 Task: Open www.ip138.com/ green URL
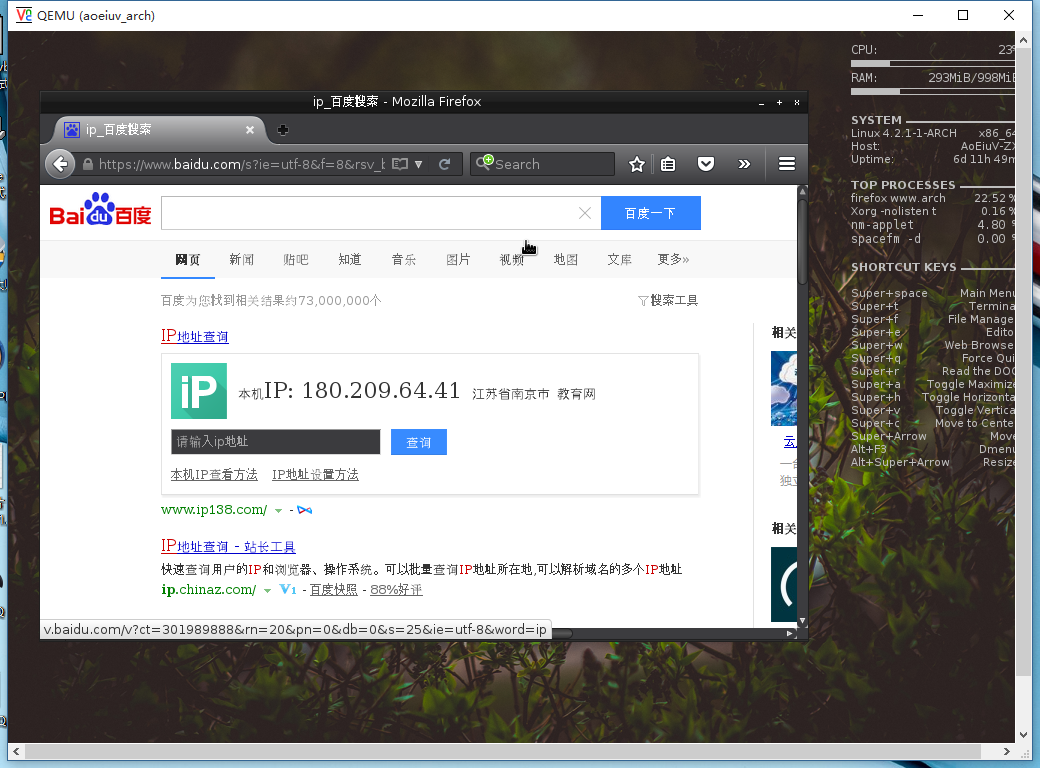click(214, 509)
